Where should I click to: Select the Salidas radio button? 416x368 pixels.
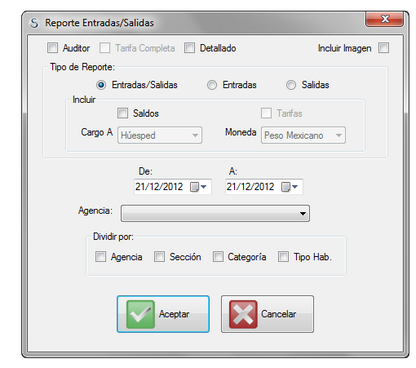coord(291,85)
